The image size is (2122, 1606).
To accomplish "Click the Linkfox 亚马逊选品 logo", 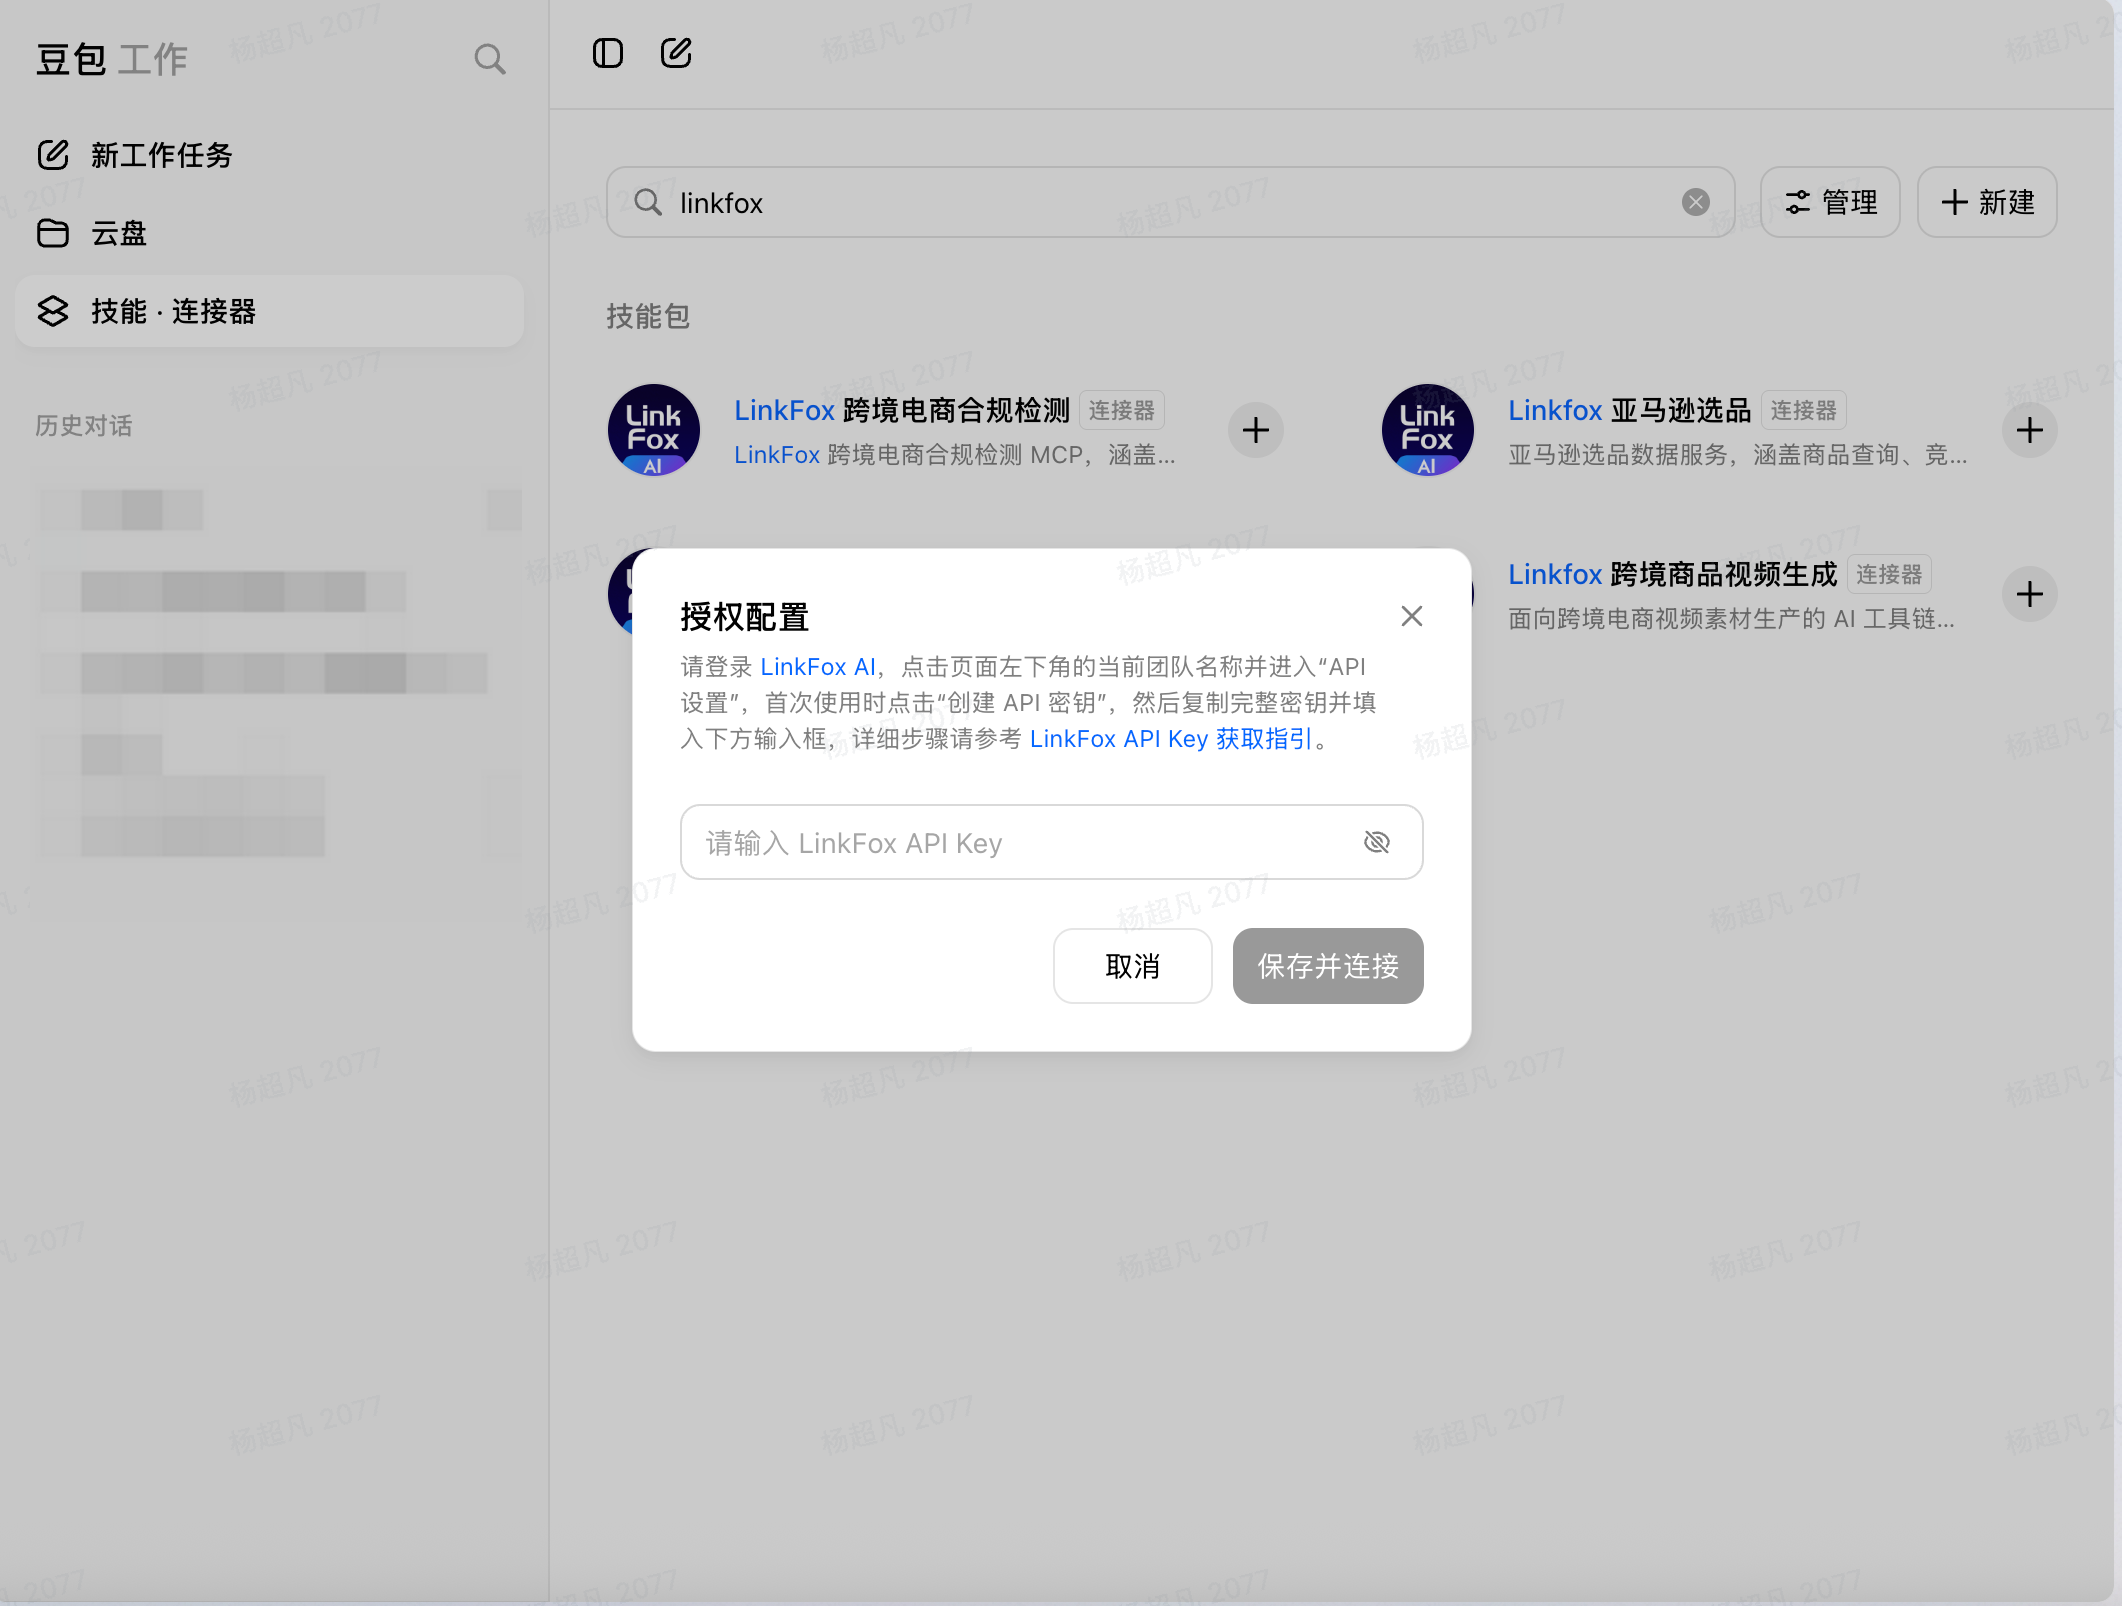I will 1428,430.
